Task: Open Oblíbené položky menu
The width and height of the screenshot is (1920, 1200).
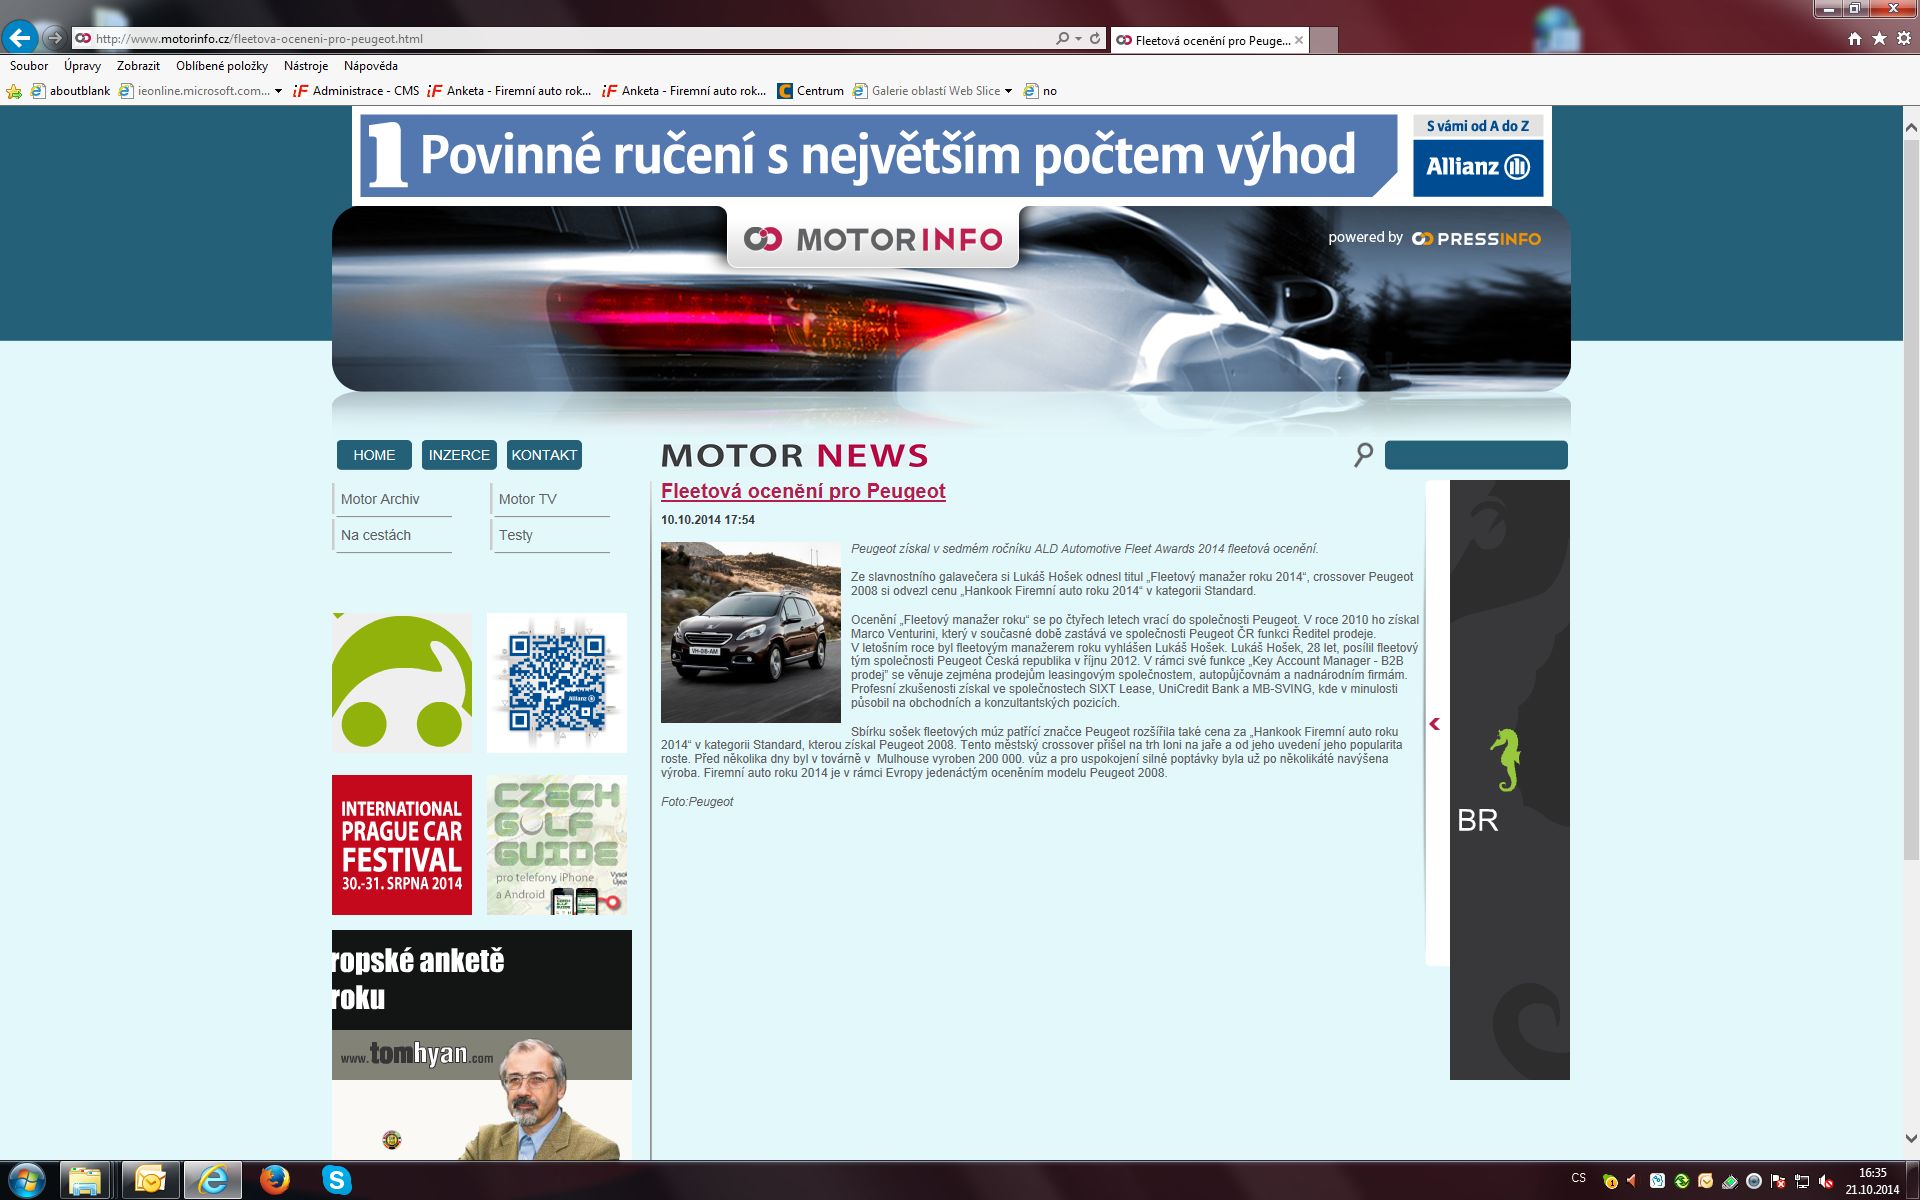Action: 222,66
